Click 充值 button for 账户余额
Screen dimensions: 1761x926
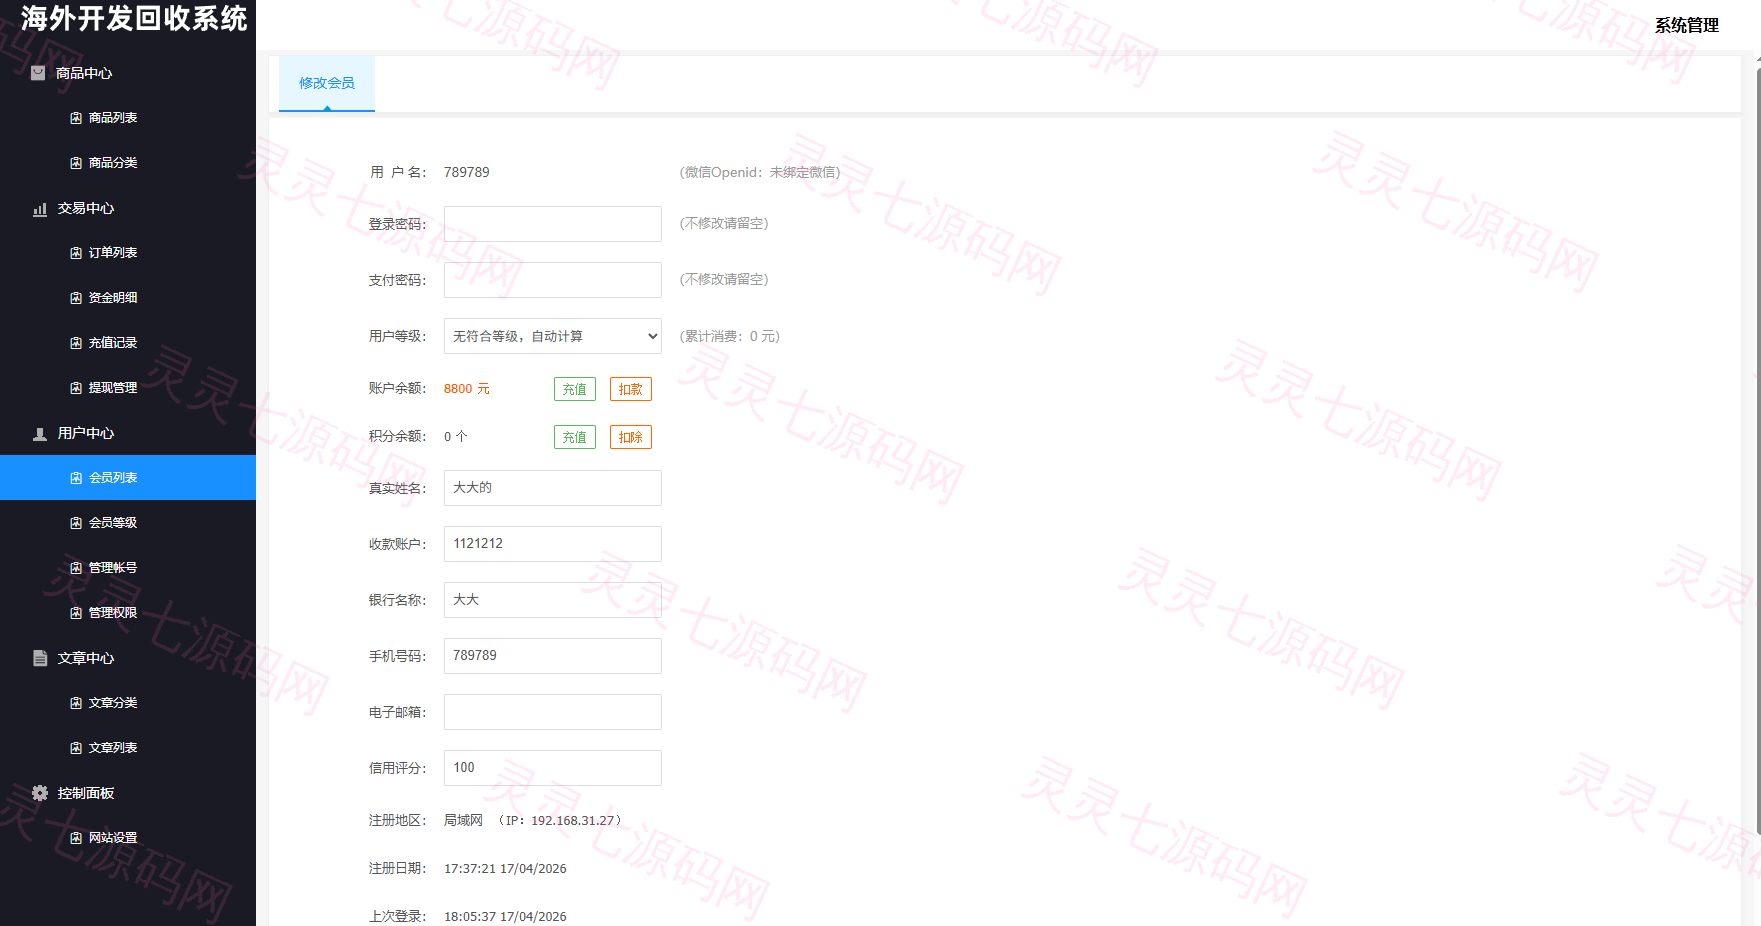click(575, 389)
